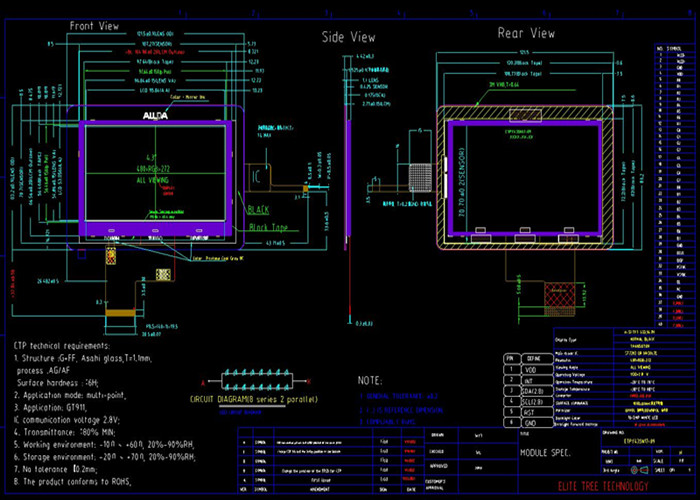This screenshot has height=500, width=700.
Task: Select the orange connector pad below the front view
Action: (161, 272)
